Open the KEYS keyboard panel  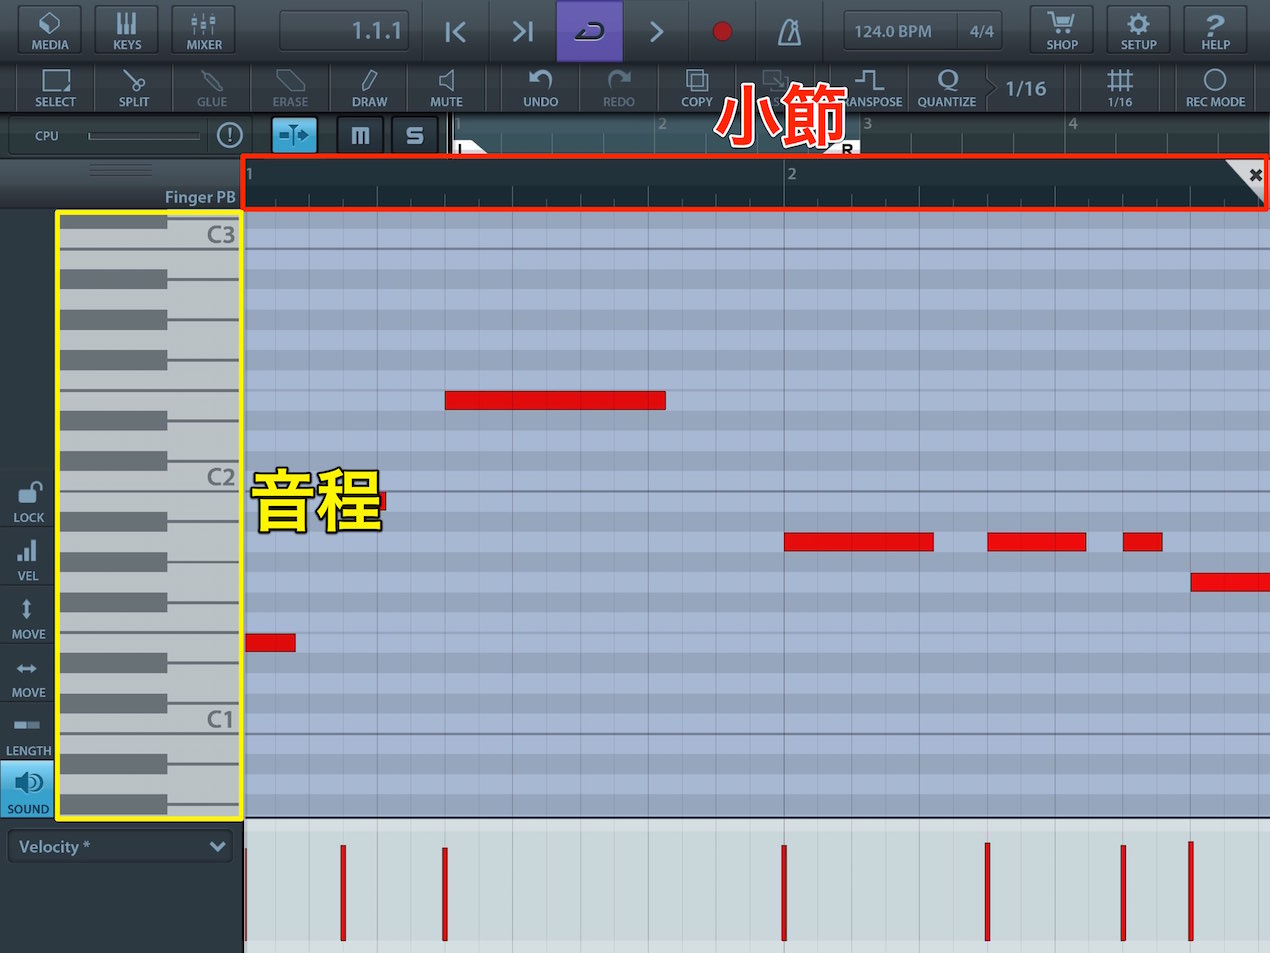click(127, 30)
